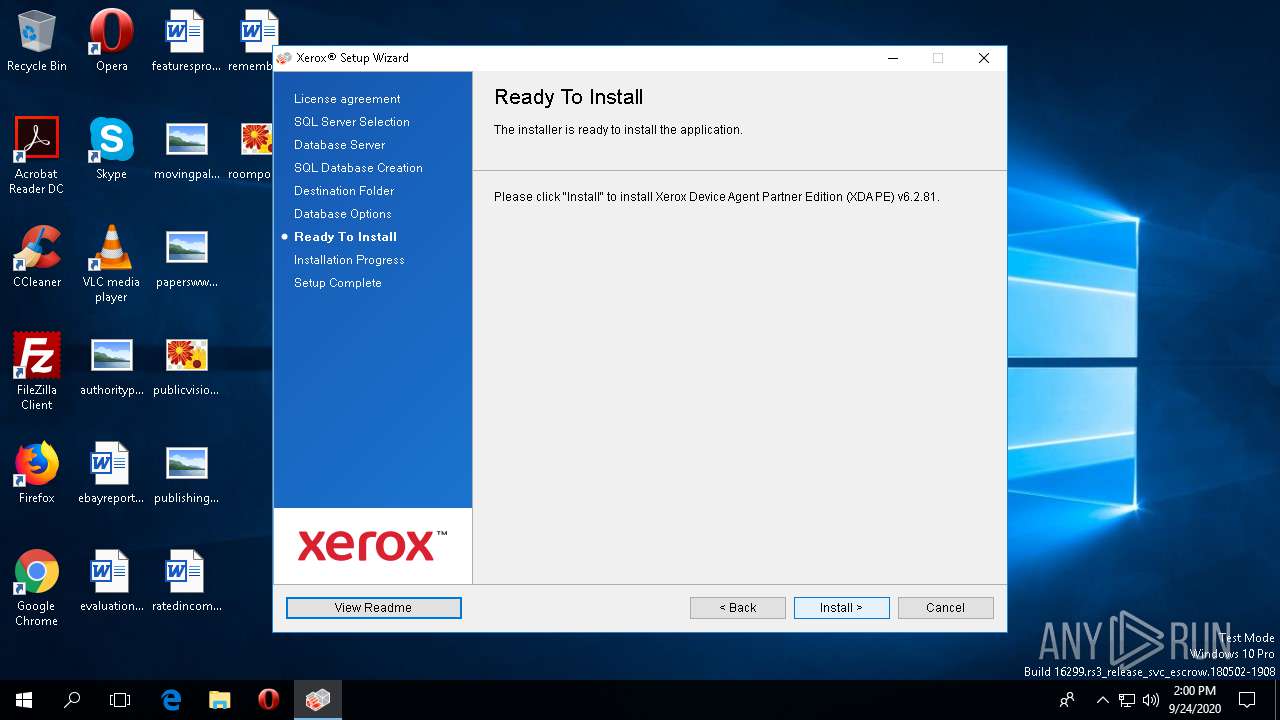Launch CCleaner desktop shortcut
The width and height of the screenshot is (1280, 720).
(x=37, y=257)
